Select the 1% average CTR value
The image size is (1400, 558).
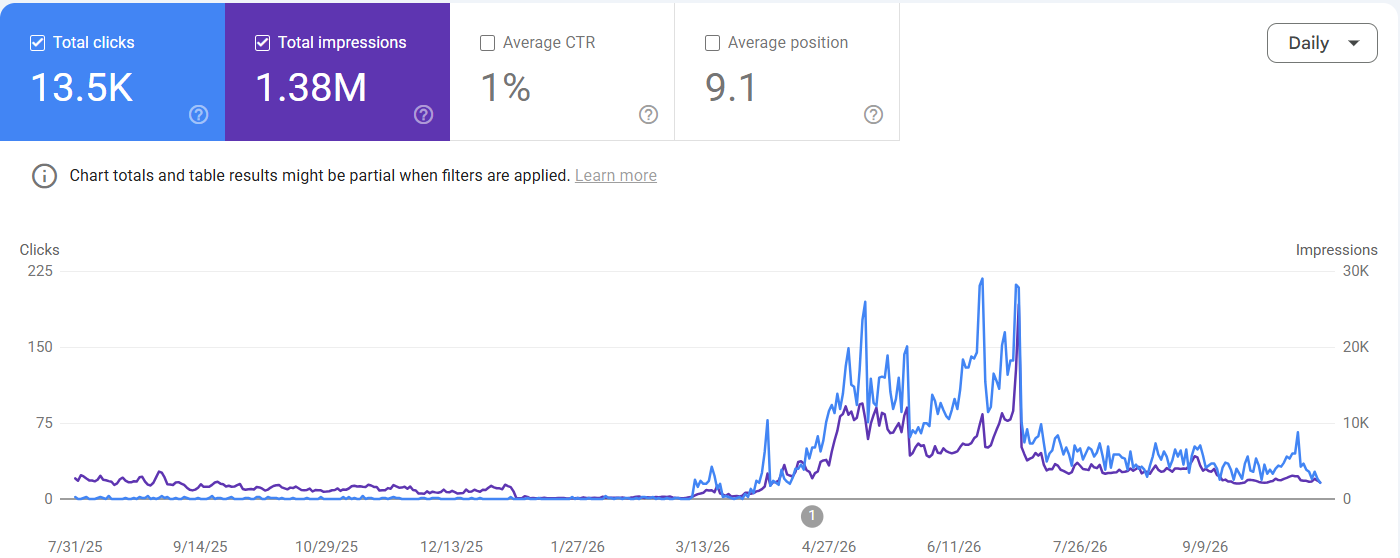[x=505, y=88]
